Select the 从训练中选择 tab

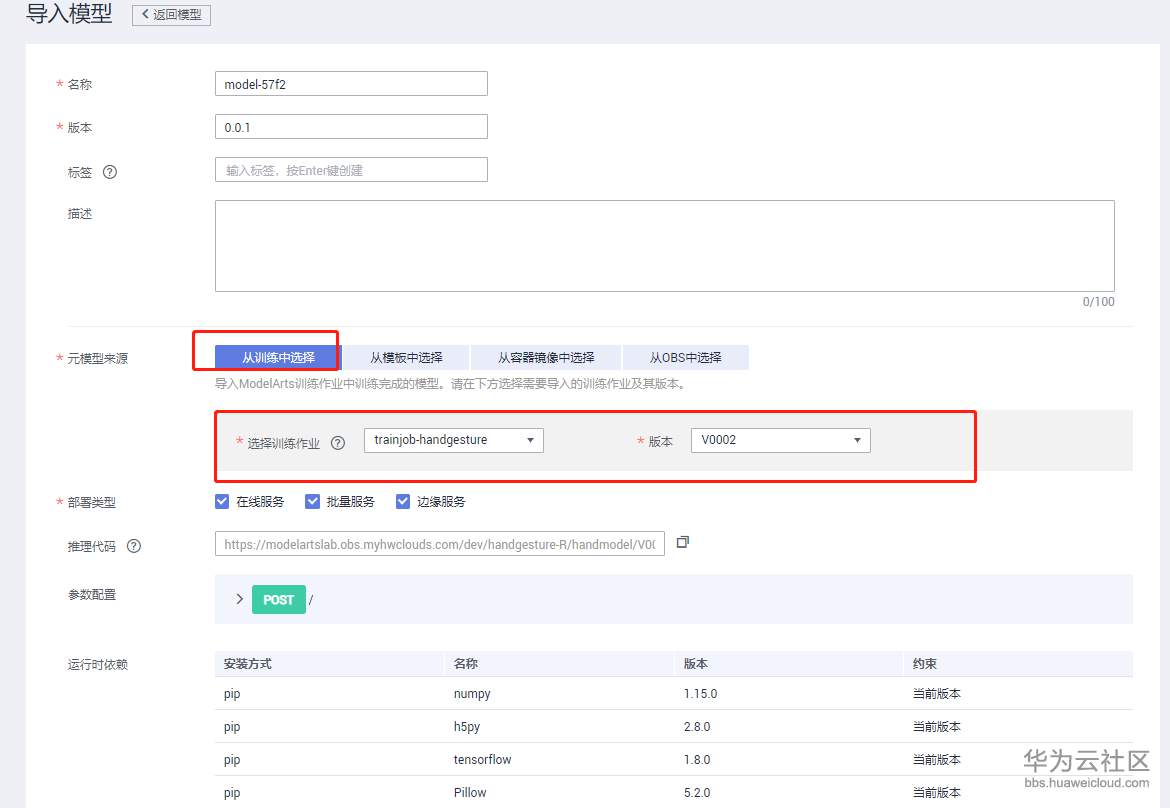click(278, 357)
